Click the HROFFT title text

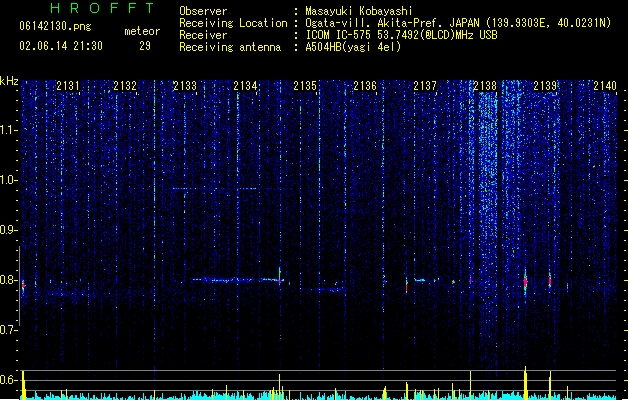[102, 8]
